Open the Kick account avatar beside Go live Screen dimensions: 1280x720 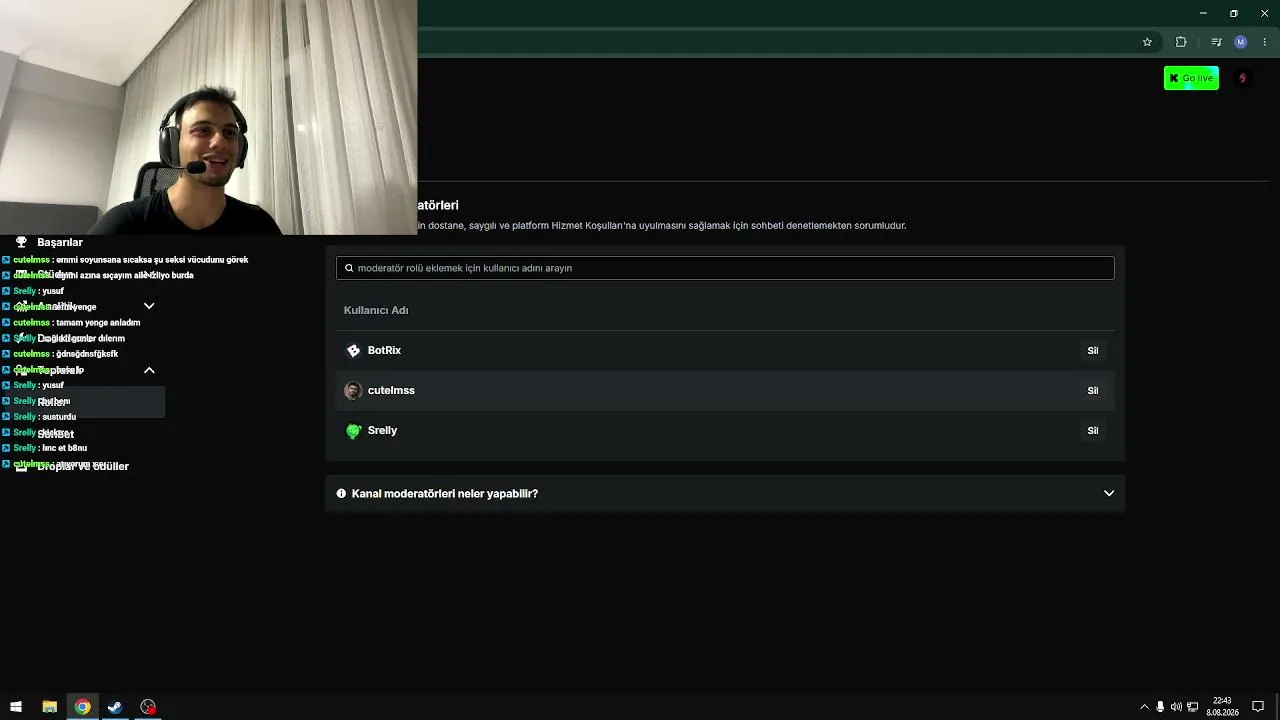1242,78
